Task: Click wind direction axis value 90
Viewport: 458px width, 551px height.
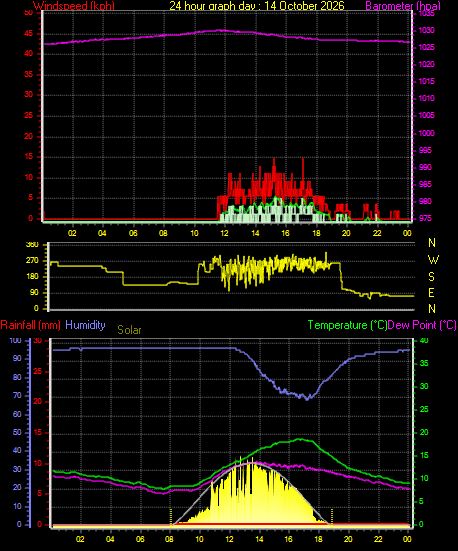Action: [34, 293]
